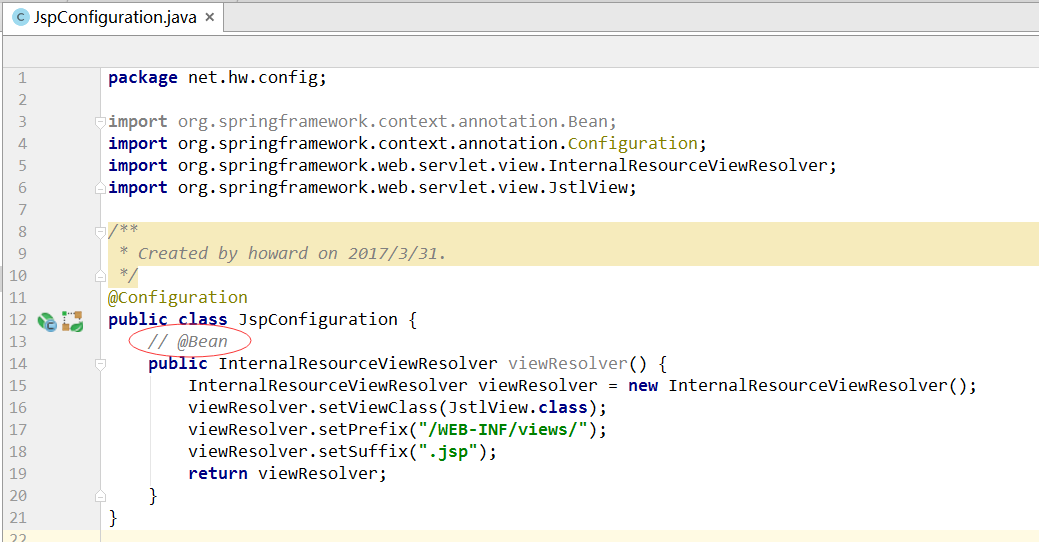1039x542 pixels.
Task: Click 'JstlView;' in the line 6 import
Action: click(592, 188)
